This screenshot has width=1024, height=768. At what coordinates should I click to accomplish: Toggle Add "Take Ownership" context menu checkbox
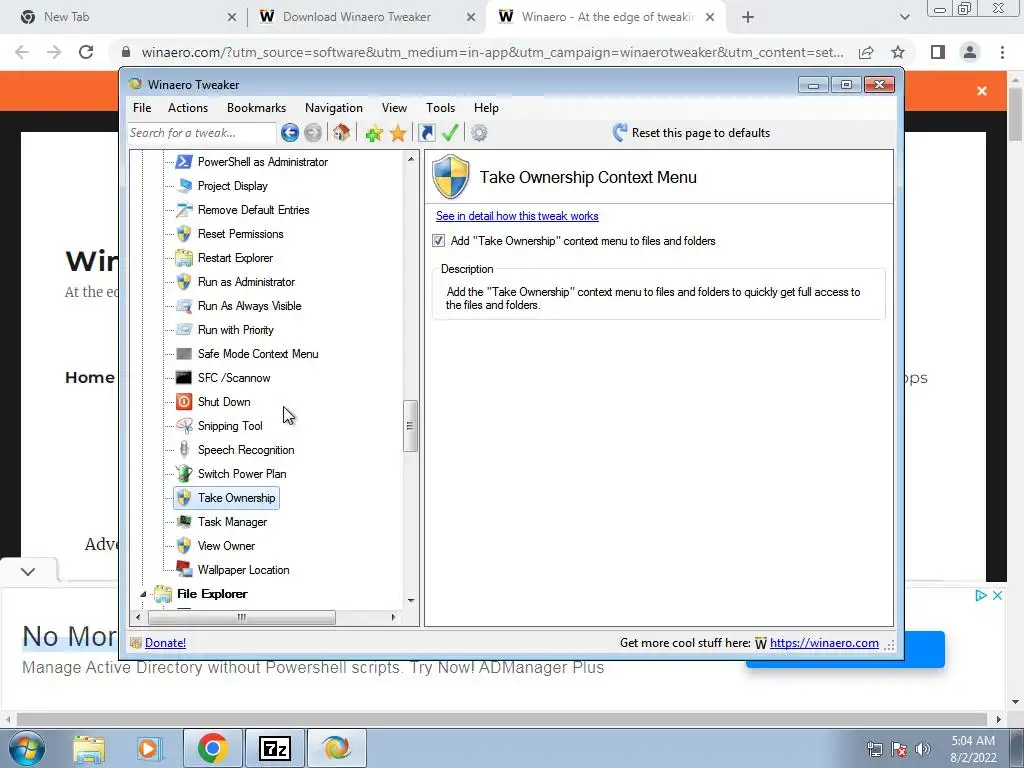(438, 241)
